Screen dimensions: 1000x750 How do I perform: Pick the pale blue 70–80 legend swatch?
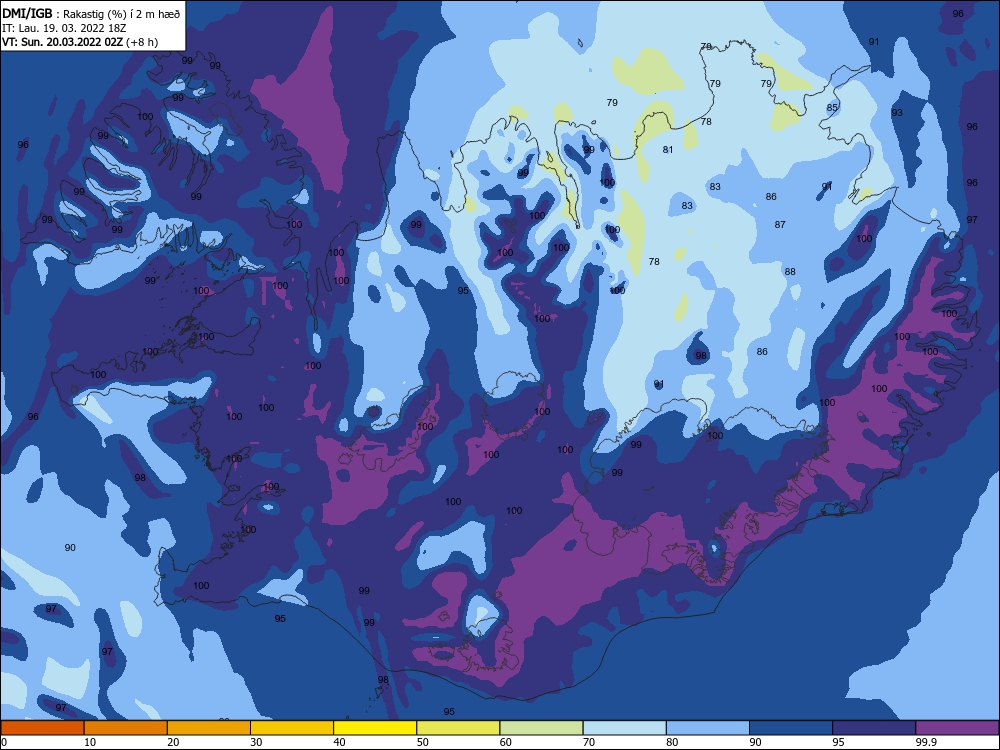click(624, 728)
